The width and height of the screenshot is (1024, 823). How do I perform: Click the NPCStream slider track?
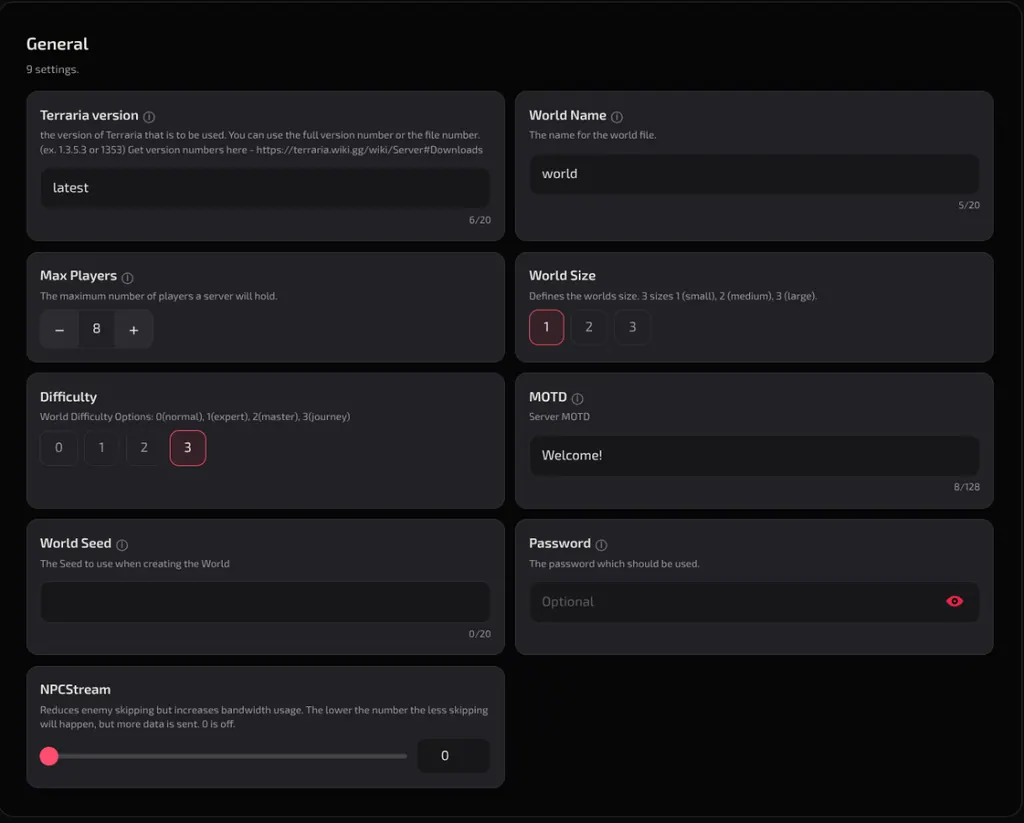coord(224,756)
